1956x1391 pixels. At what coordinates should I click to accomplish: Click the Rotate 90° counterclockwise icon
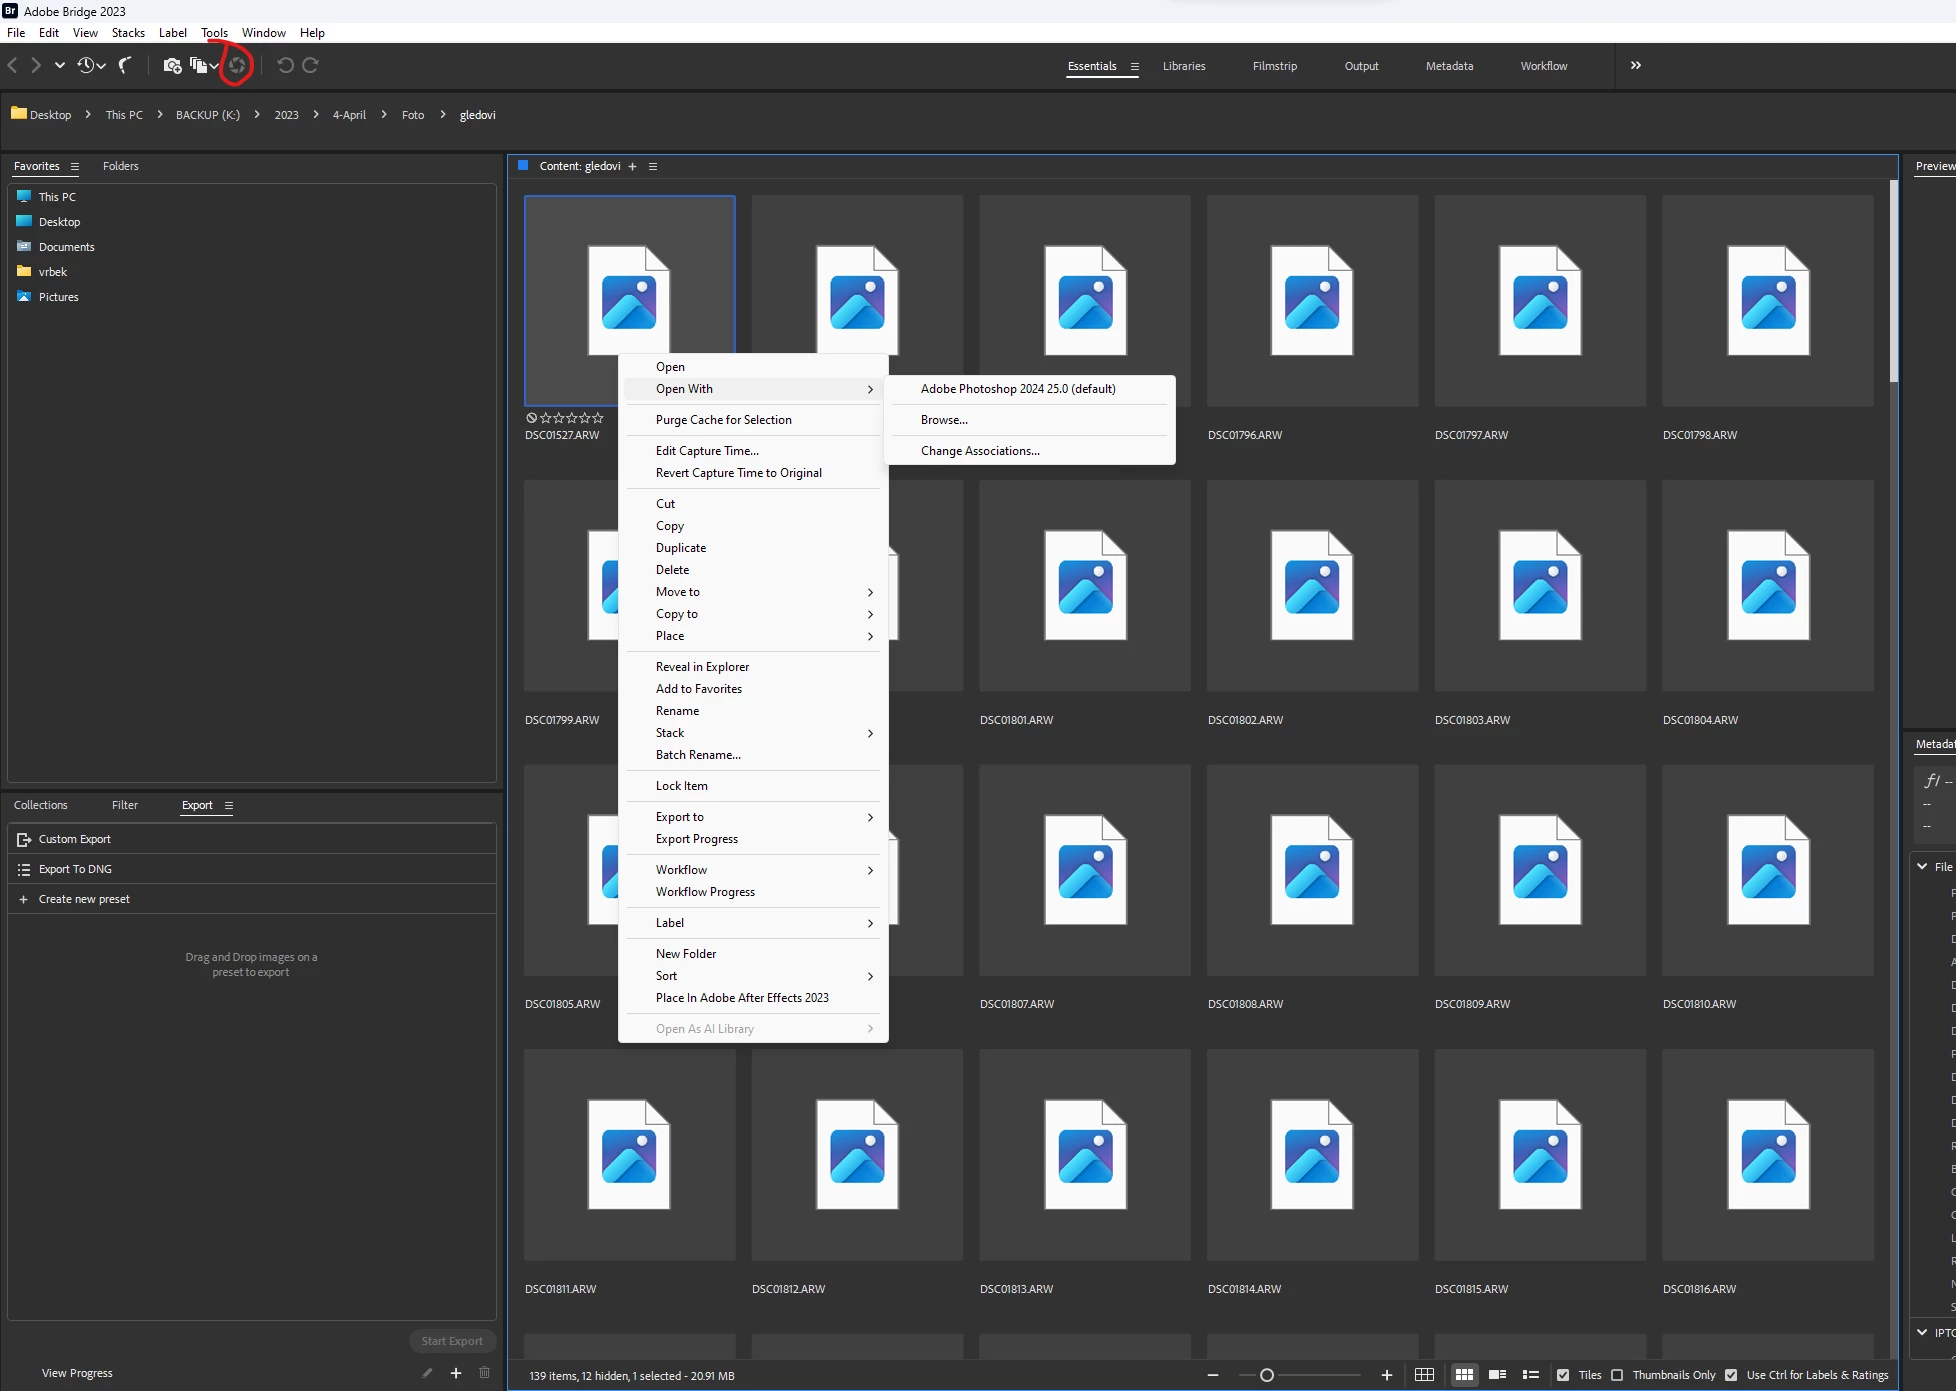pos(285,66)
